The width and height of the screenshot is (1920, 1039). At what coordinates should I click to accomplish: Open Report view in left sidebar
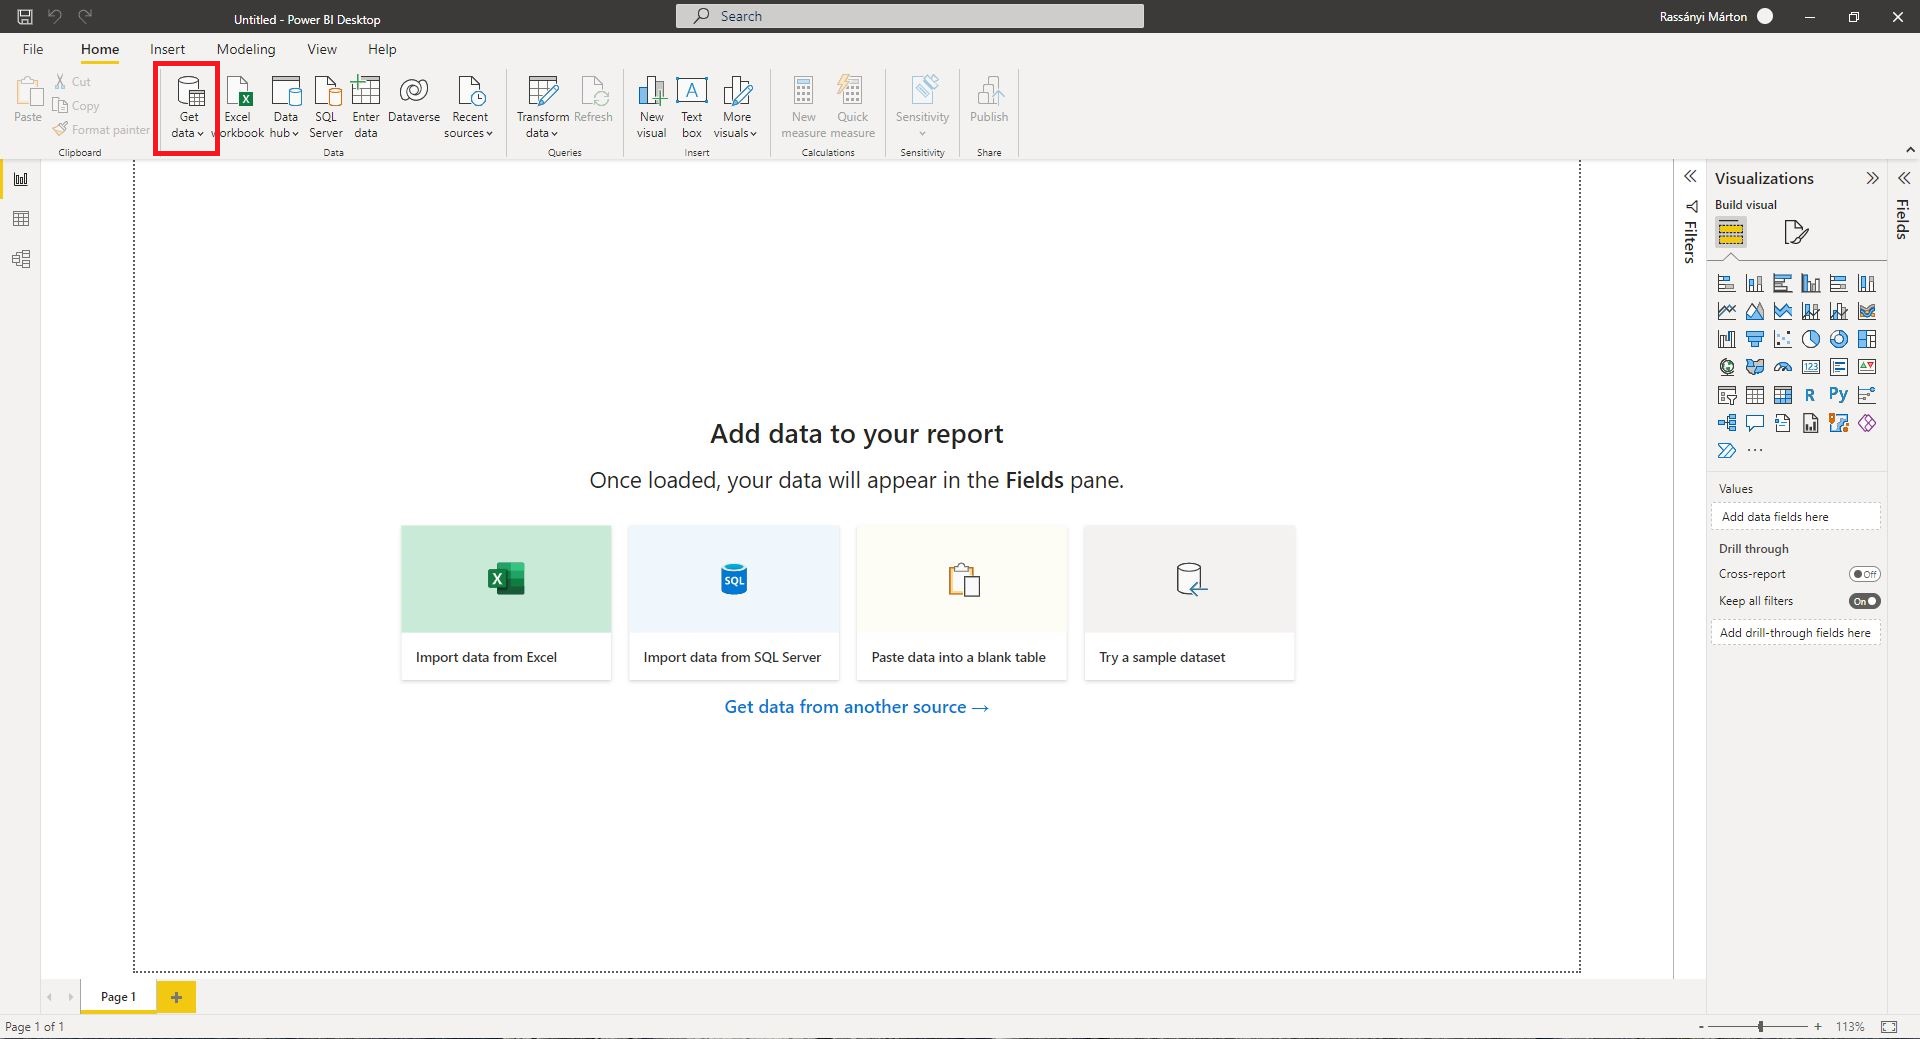(21, 179)
